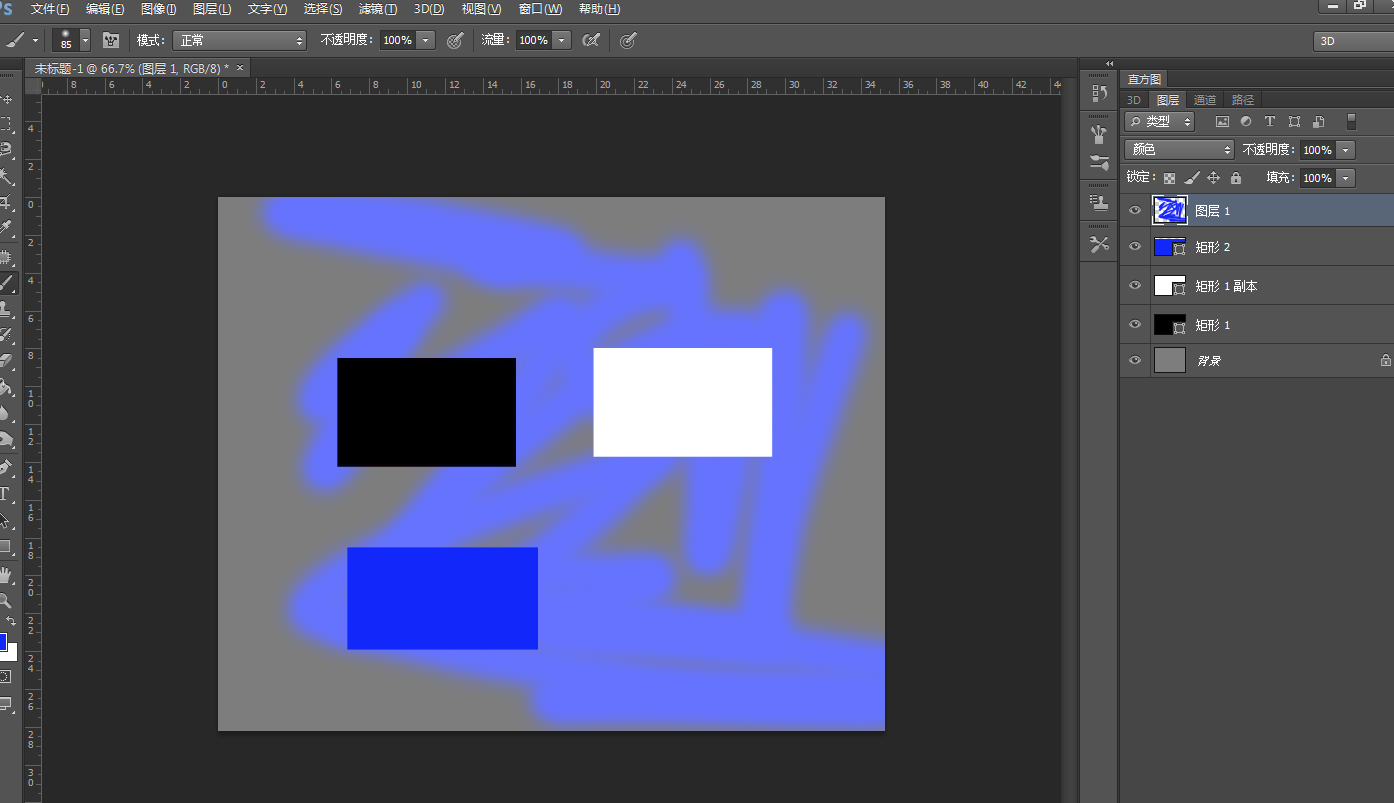Choose the Hand tool

tap(5, 575)
